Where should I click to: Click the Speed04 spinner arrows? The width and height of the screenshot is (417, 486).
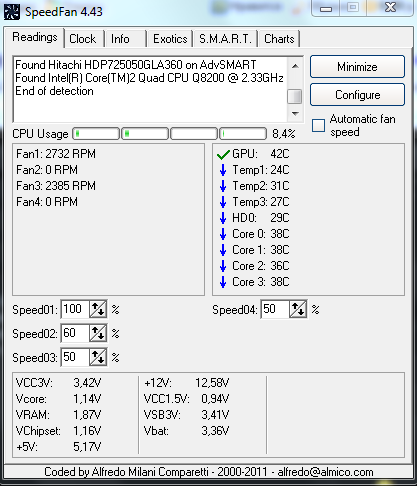pyautogui.click(x=298, y=309)
